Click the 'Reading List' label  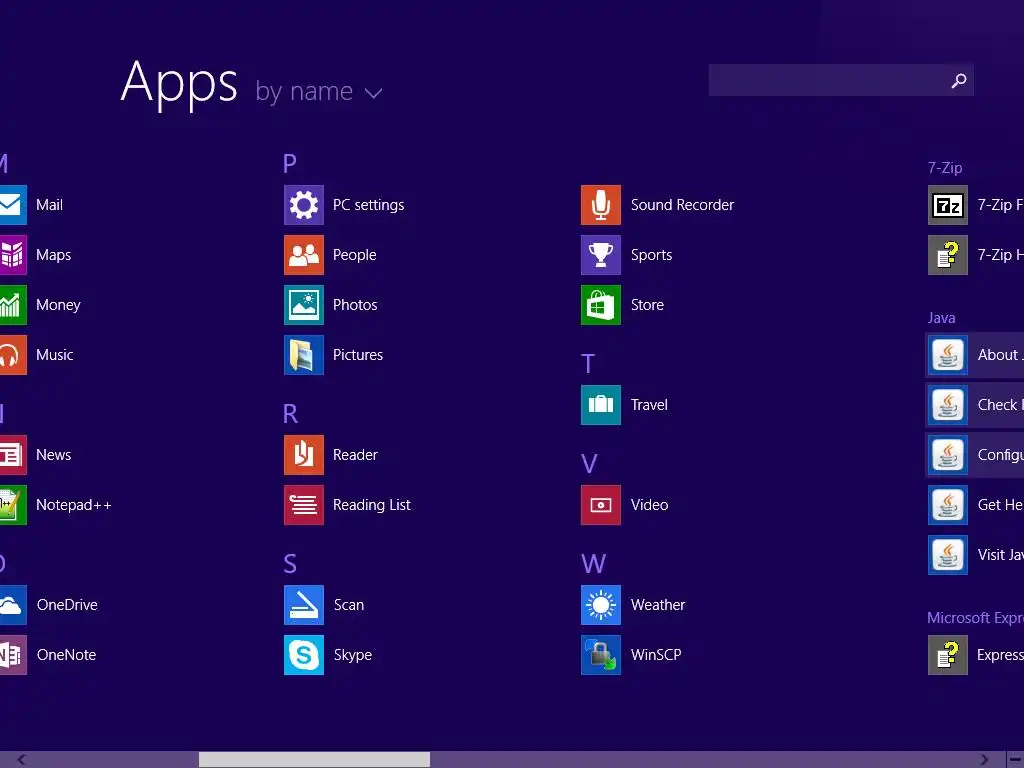[372, 505]
